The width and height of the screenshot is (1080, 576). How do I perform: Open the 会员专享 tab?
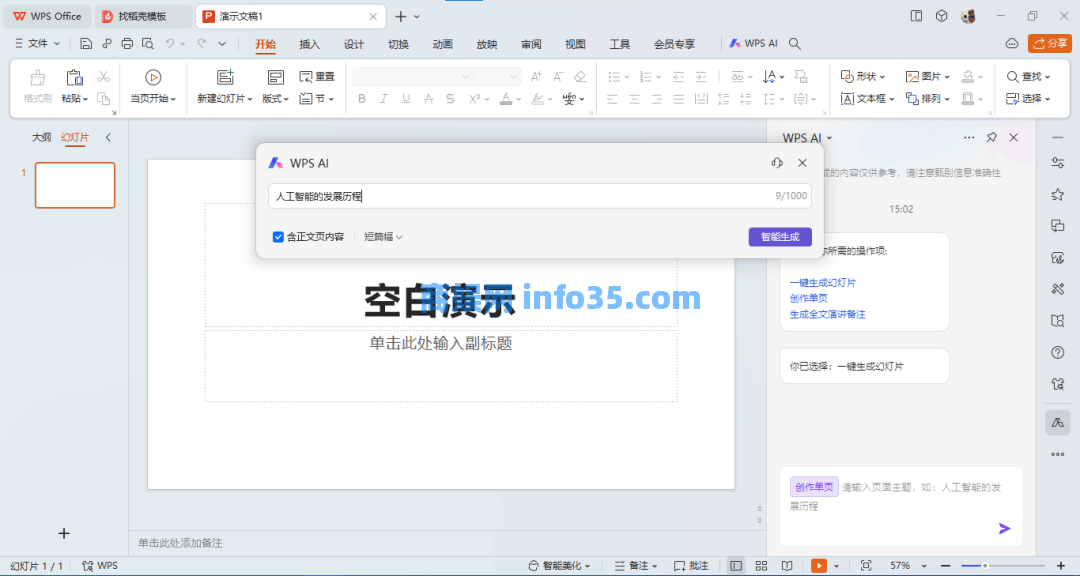pyautogui.click(x=674, y=44)
